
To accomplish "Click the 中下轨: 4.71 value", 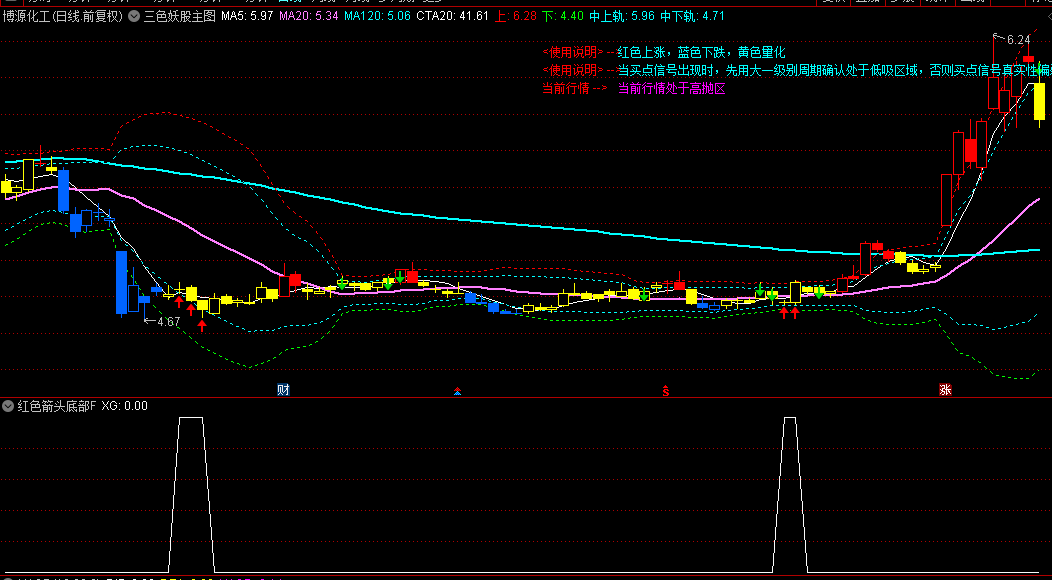I will [x=692, y=16].
